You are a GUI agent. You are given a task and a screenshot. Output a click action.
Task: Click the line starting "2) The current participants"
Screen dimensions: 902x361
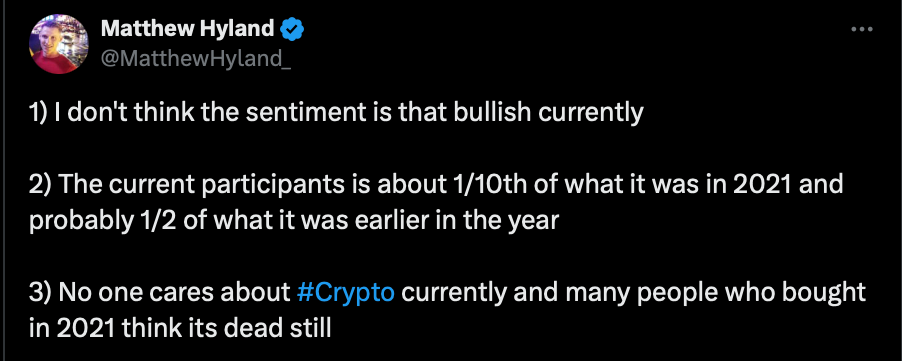[x=436, y=185]
